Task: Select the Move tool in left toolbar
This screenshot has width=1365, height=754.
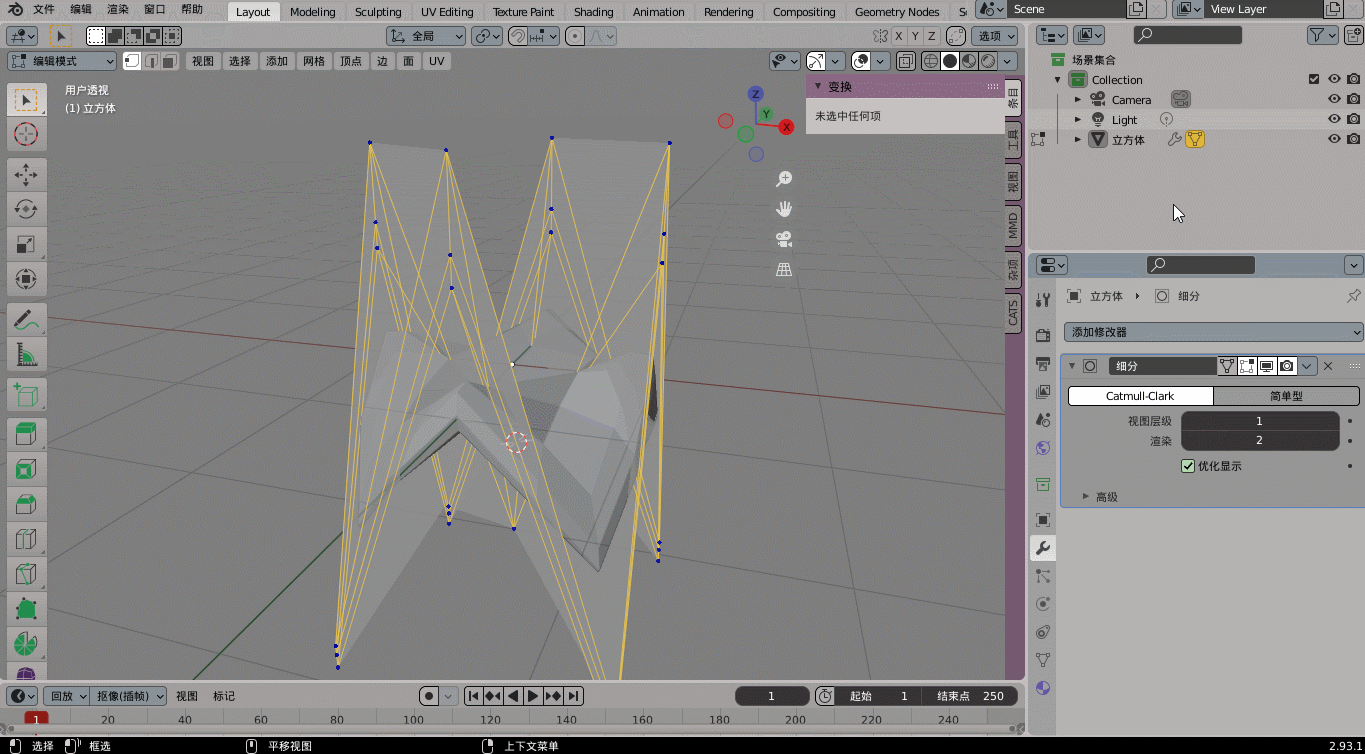Action: click(x=26, y=174)
